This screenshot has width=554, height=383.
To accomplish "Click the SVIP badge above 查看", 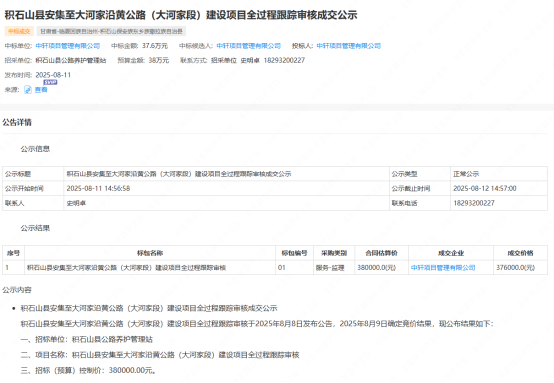I will click(x=50, y=82).
